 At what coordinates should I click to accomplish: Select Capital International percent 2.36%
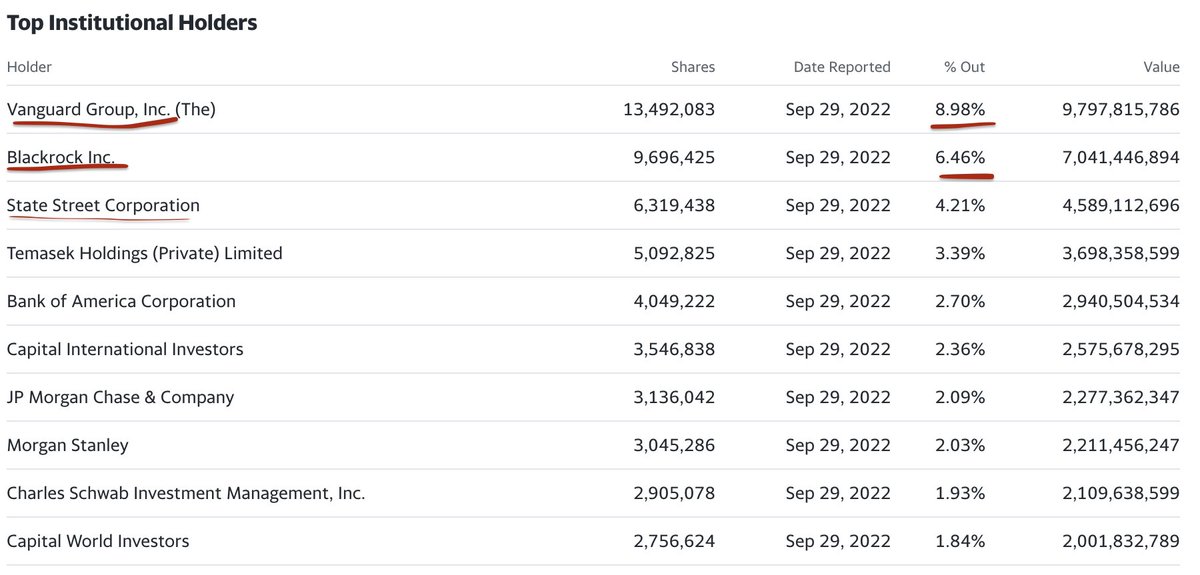tap(960, 349)
